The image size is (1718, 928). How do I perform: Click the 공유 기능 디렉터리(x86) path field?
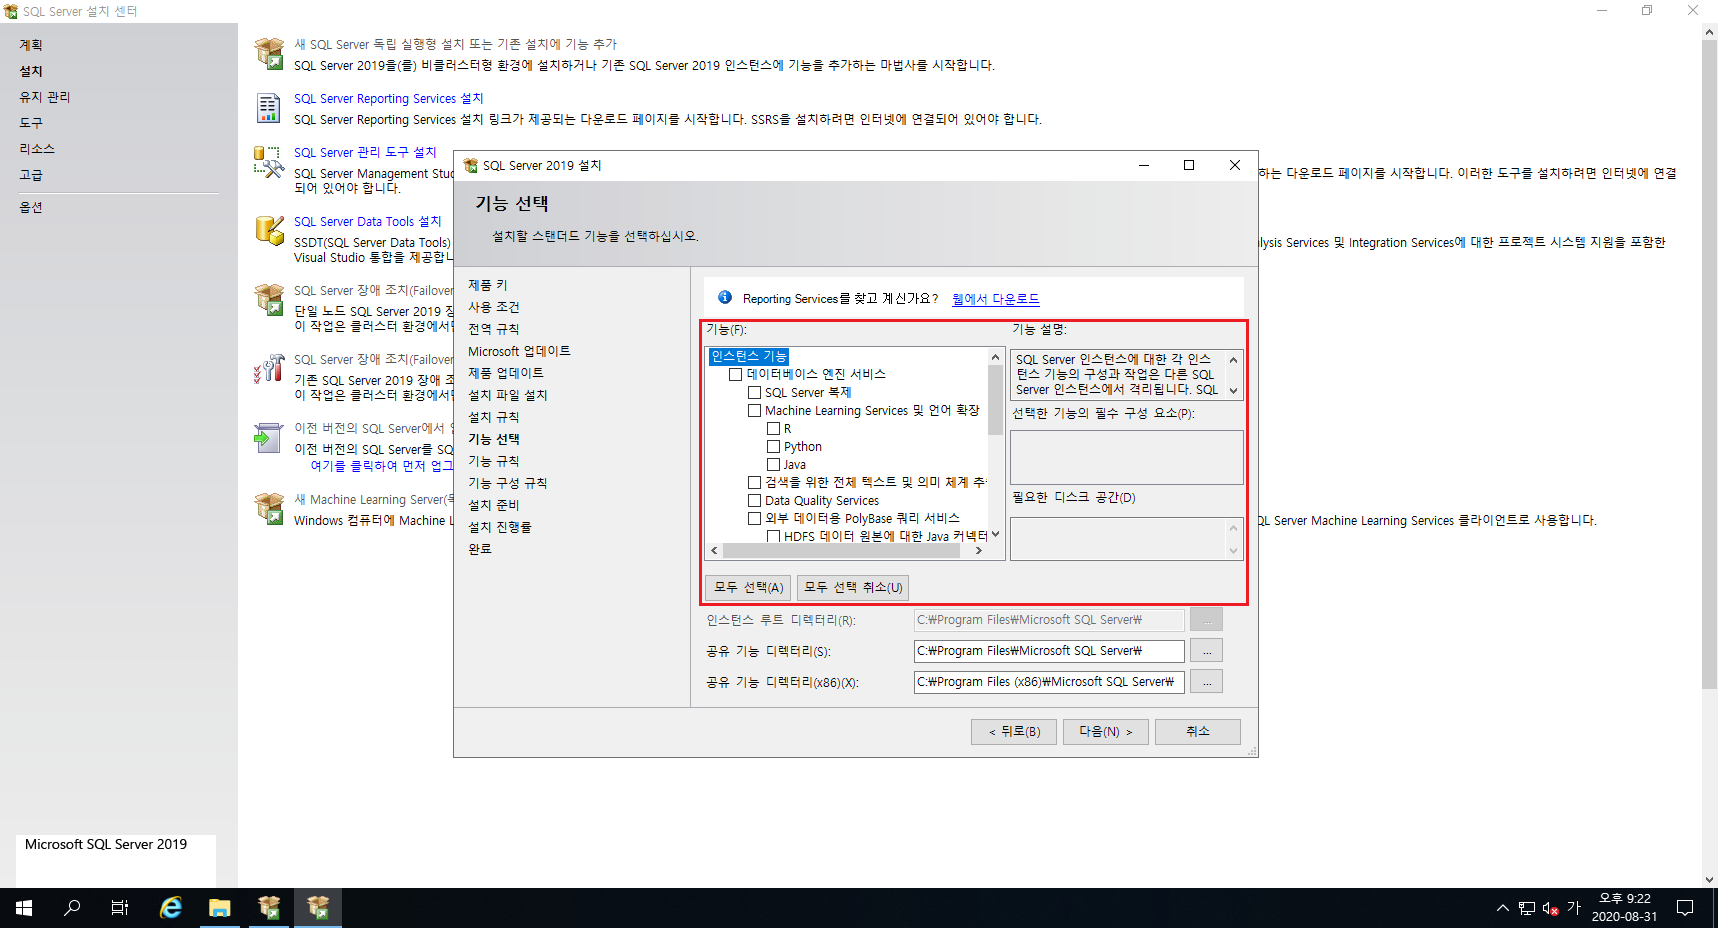tap(1049, 682)
